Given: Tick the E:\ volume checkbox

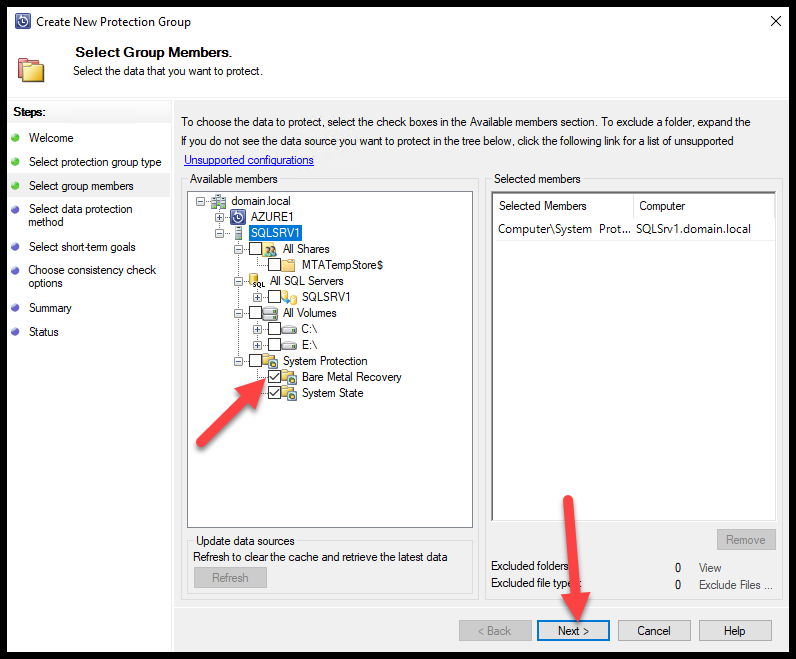Looking at the screenshot, I should [x=275, y=345].
